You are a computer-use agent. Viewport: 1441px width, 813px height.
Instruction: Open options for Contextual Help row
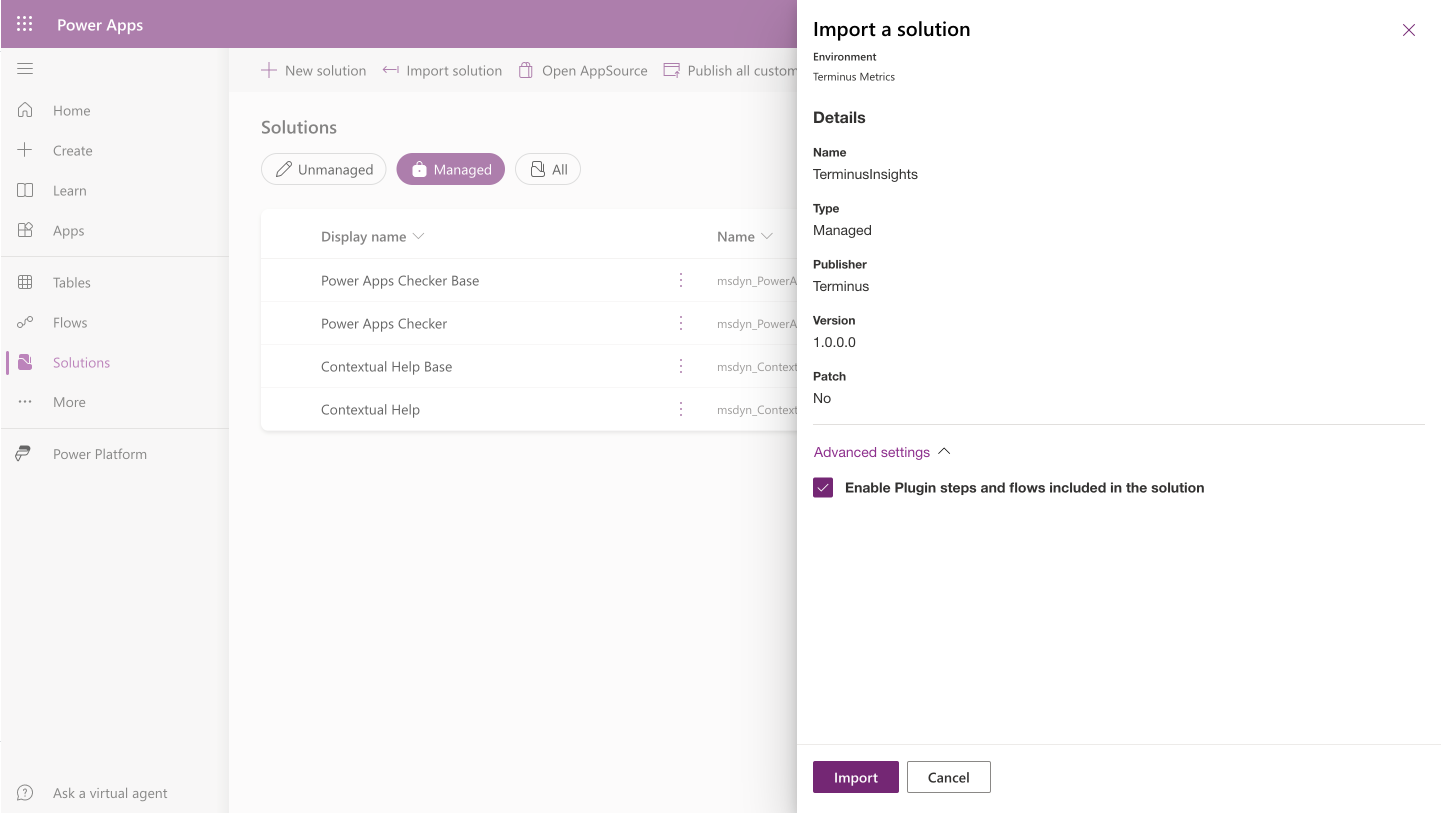pos(681,409)
